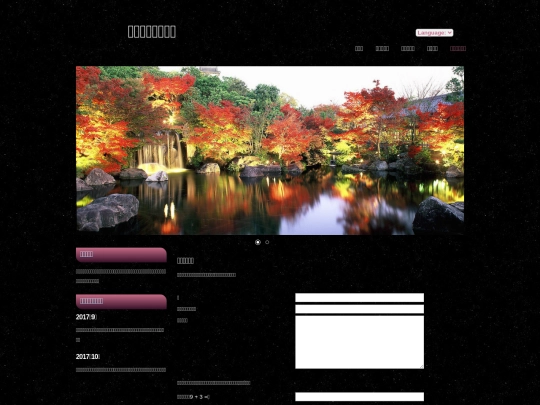This screenshot has height=405, width=540.
Task: Open the fourth navigation menu item from left
Action: click(432, 49)
